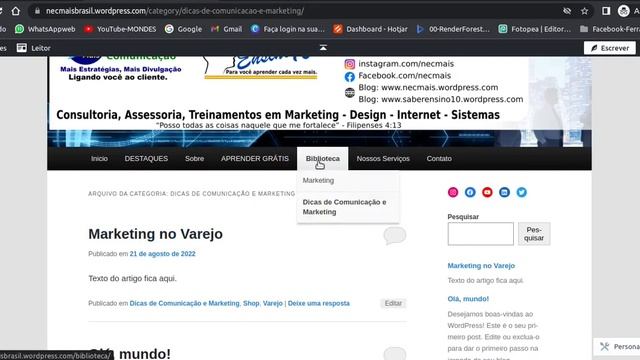Click the Facebook icon in header banner
The width and height of the screenshot is (640, 360).
click(350, 76)
